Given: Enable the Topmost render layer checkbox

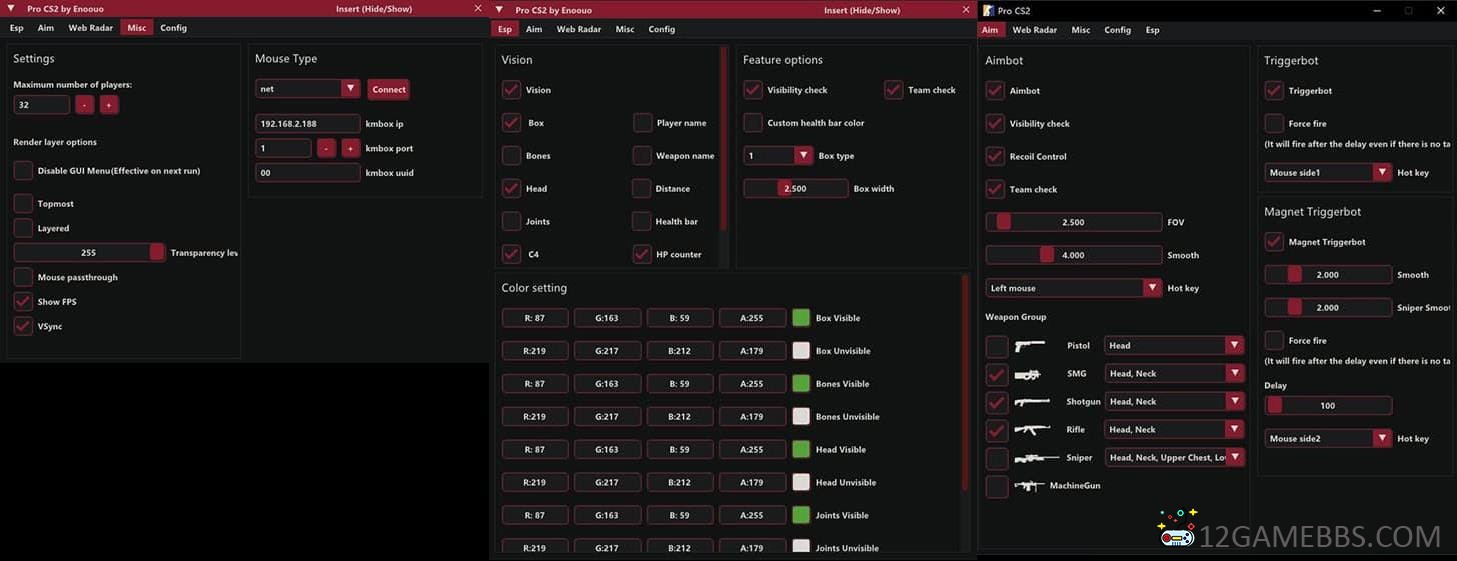Looking at the screenshot, I should pyautogui.click(x=23, y=204).
